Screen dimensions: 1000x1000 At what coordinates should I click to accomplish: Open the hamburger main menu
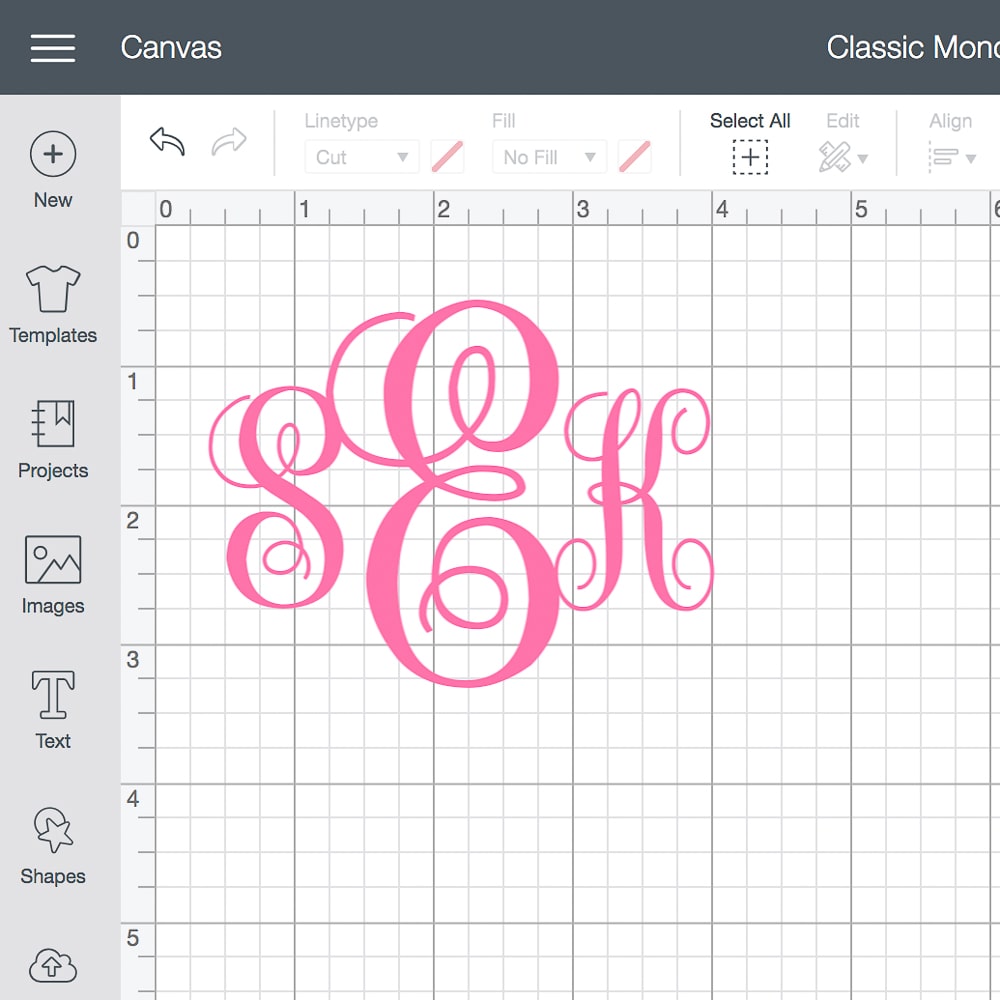click(52, 48)
